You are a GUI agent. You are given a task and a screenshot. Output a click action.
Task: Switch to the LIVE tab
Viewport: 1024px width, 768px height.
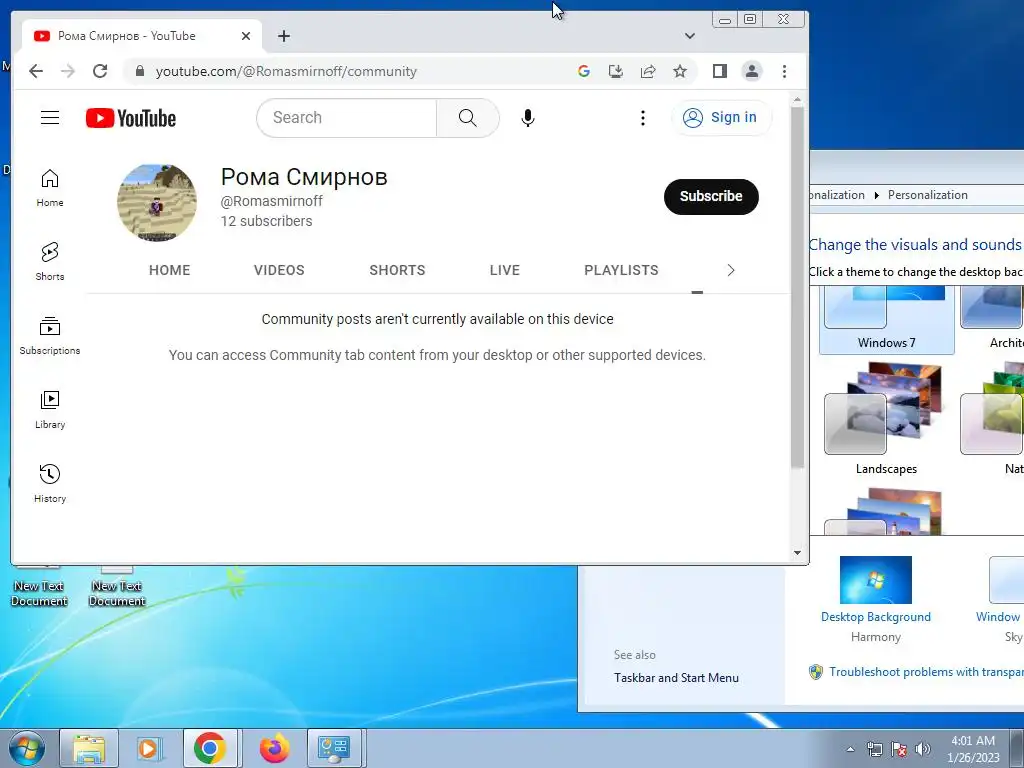pos(505,270)
